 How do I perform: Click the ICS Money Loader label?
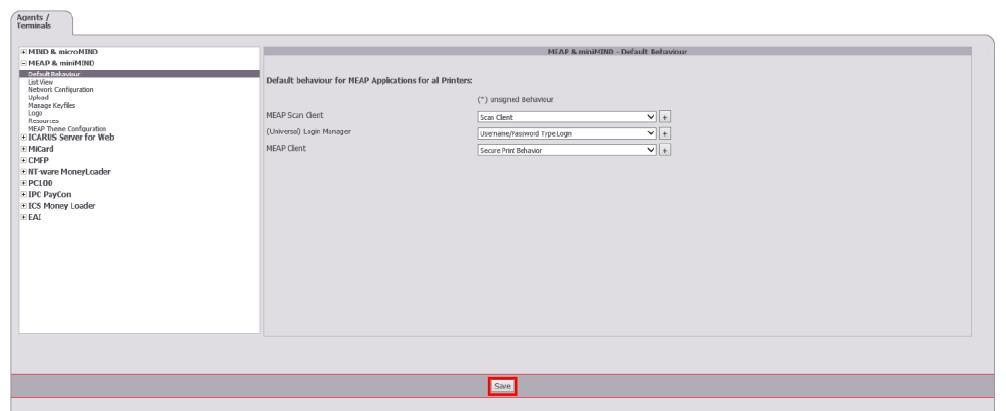(x=62, y=206)
